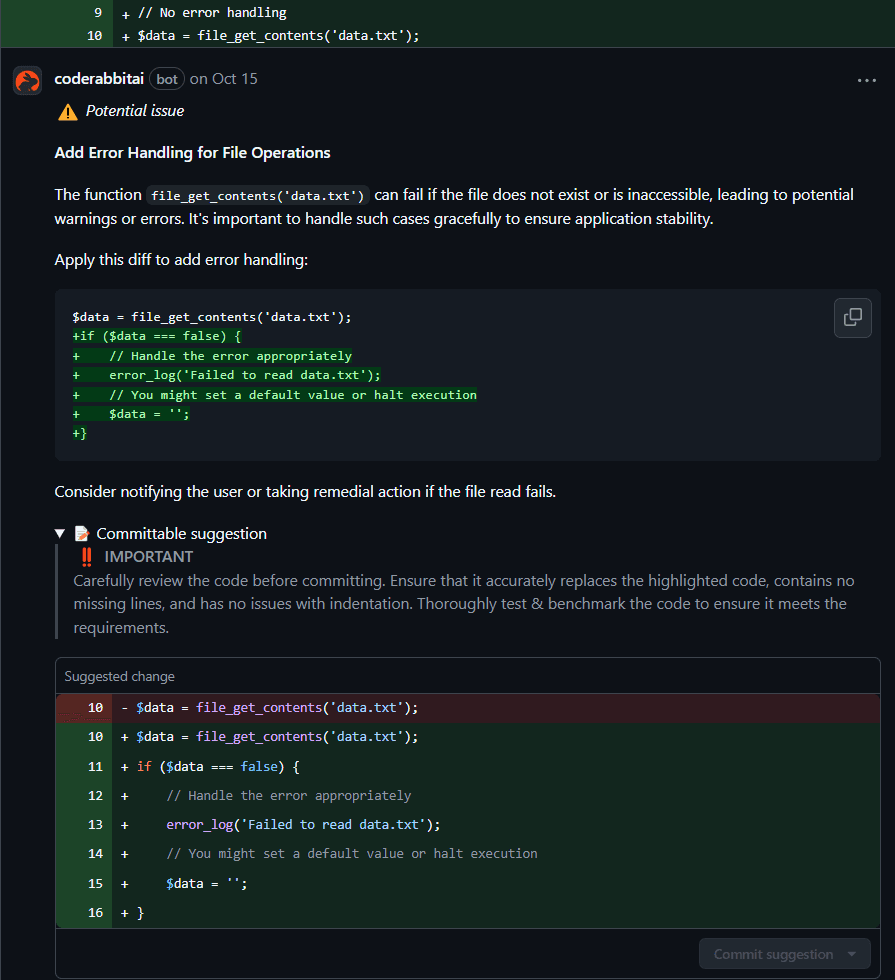Collapse the Committable suggestion section
This screenshot has height=980, width=895.
[61, 534]
